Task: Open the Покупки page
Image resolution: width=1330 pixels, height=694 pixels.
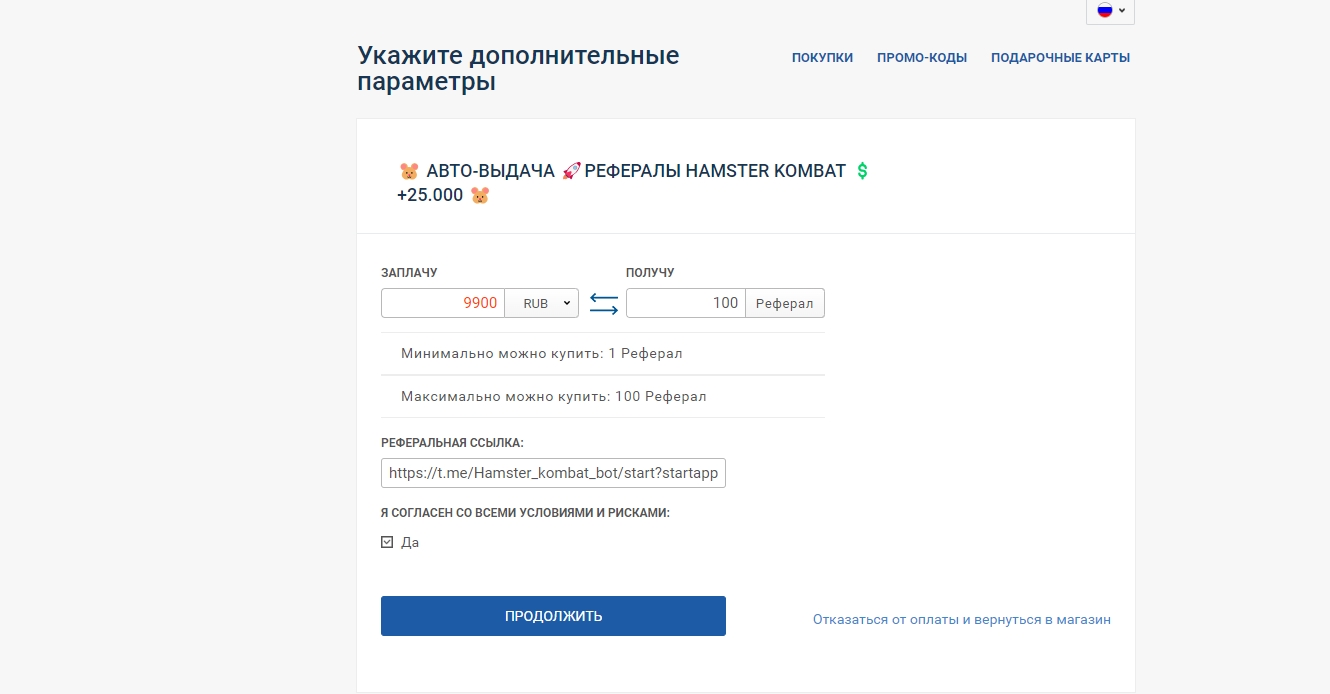Action: click(822, 58)
